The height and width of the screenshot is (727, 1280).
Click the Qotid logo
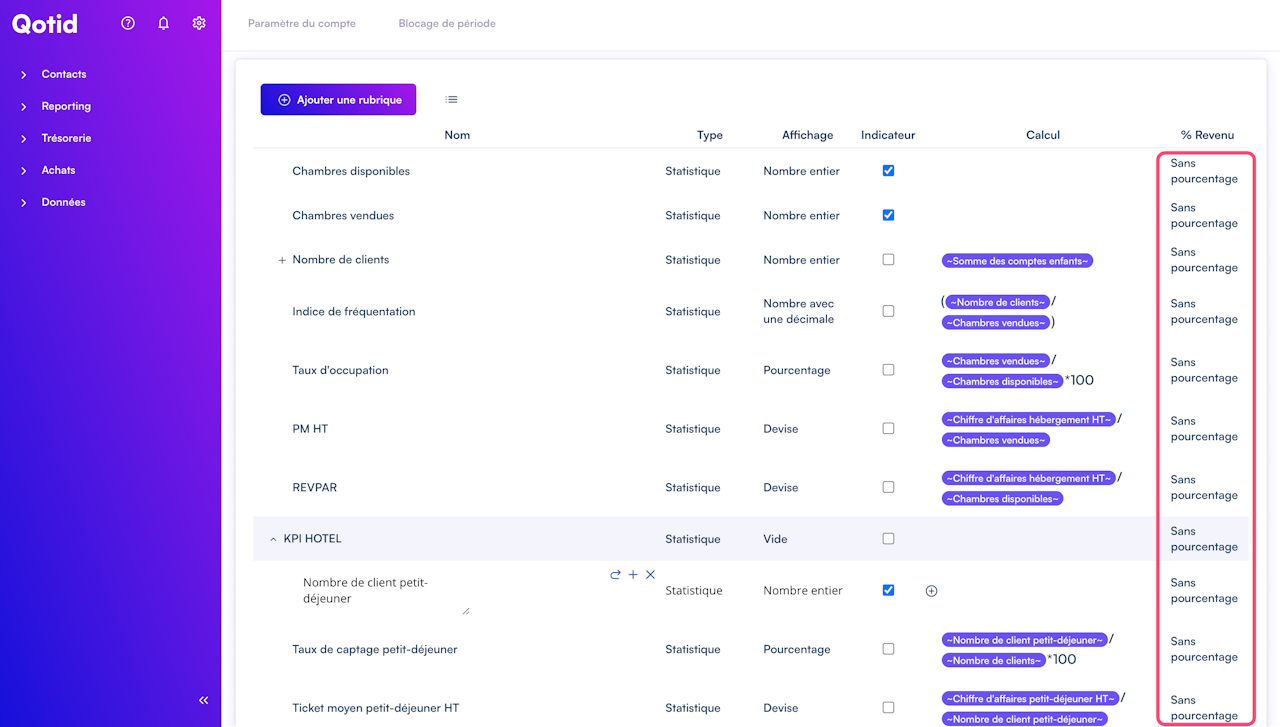45,24
